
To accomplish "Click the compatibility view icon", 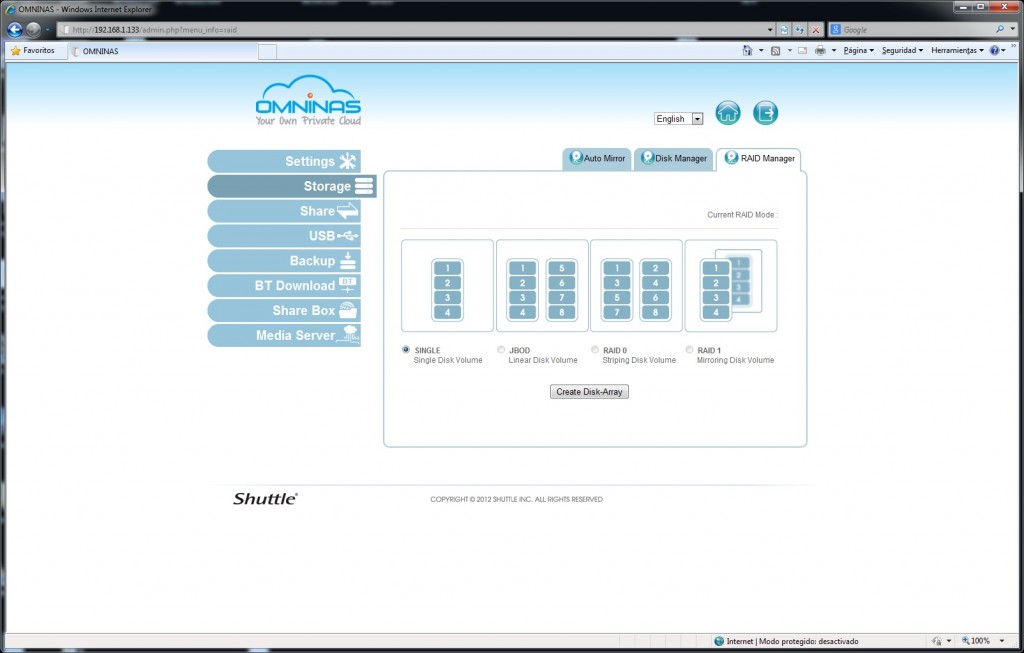I will (x=784, y=30).
